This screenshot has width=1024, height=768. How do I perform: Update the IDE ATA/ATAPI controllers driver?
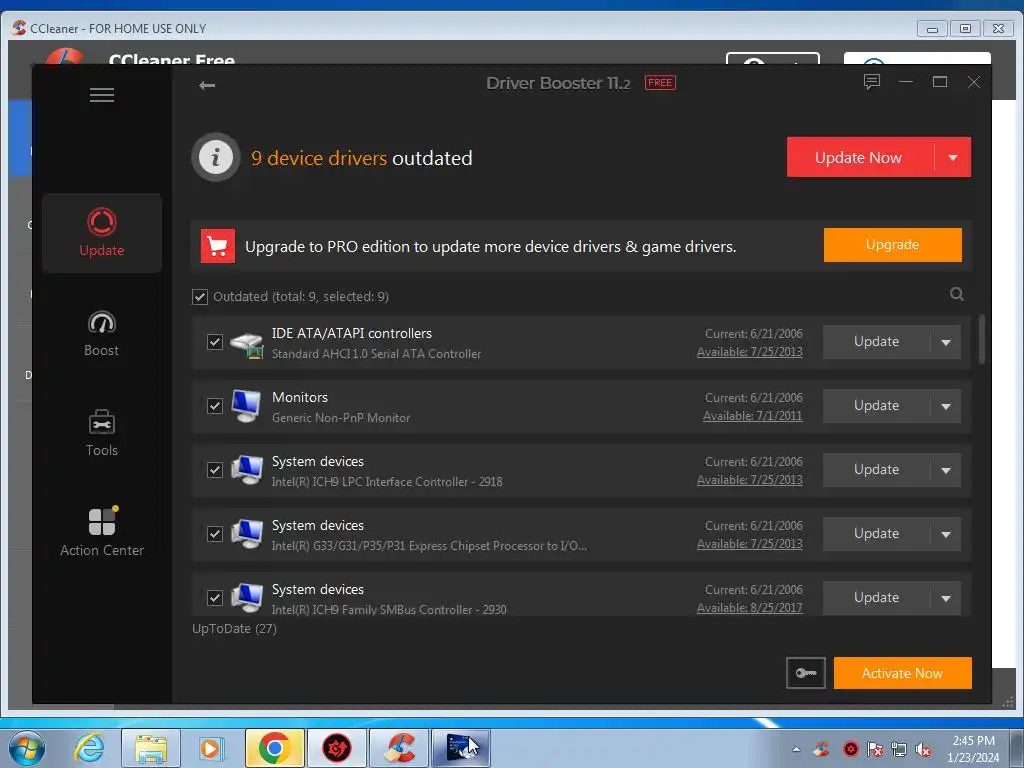coord(876,342)
